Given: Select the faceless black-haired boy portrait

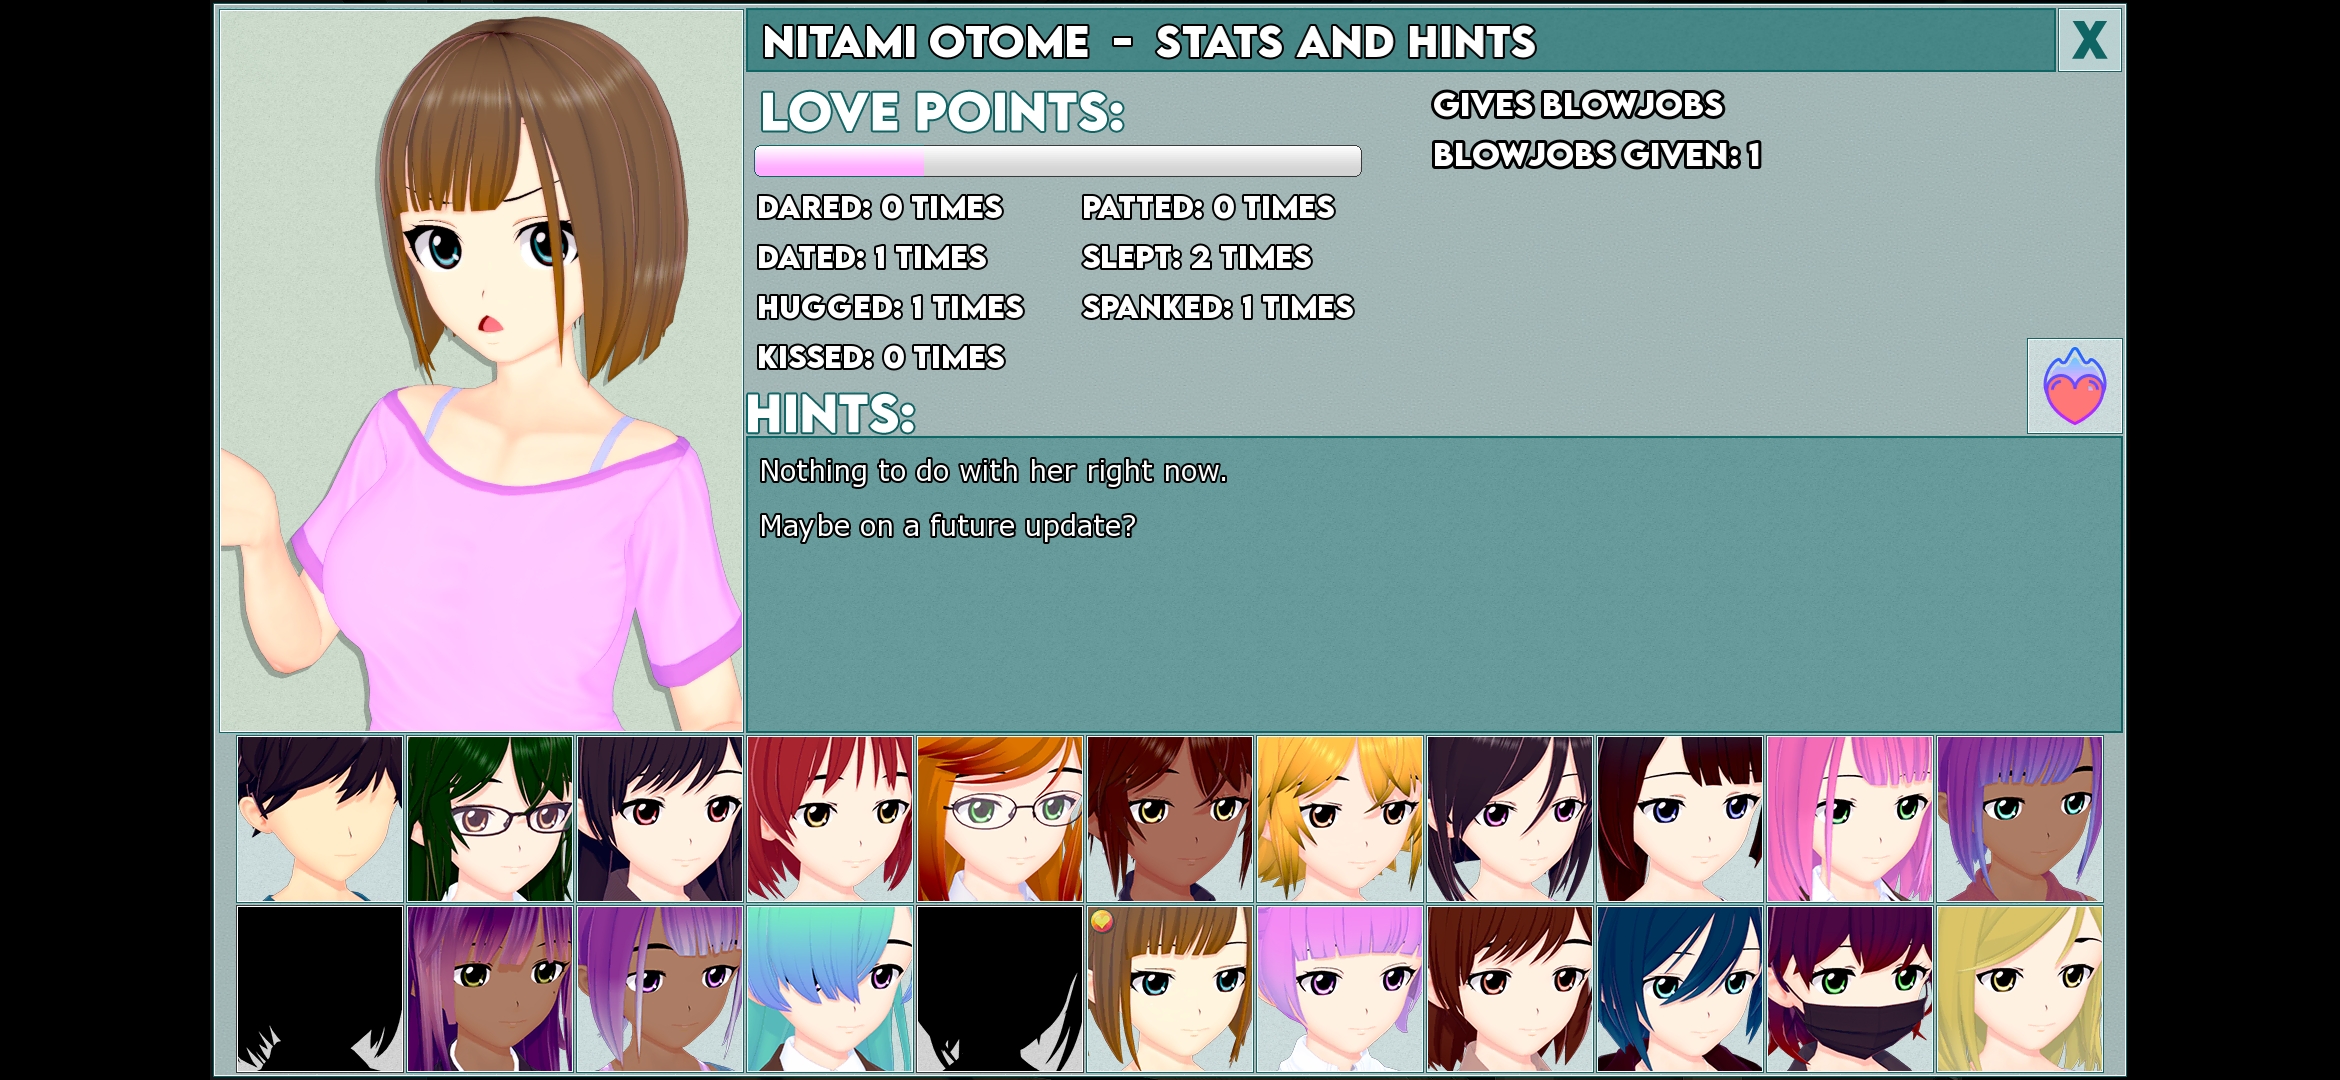Looking at the screenshot, I should [320, 819].
